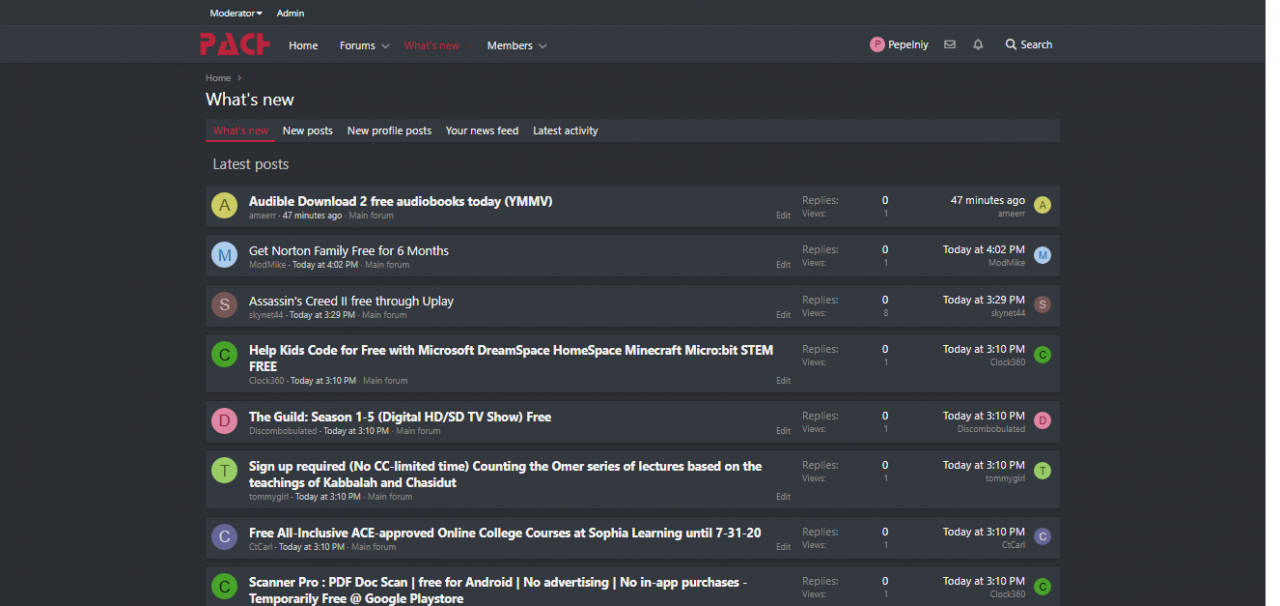Select skynet44's avatar beside Assassin's Creed thread
This screenshot has height=606, width=1280.
pos(224,306)
